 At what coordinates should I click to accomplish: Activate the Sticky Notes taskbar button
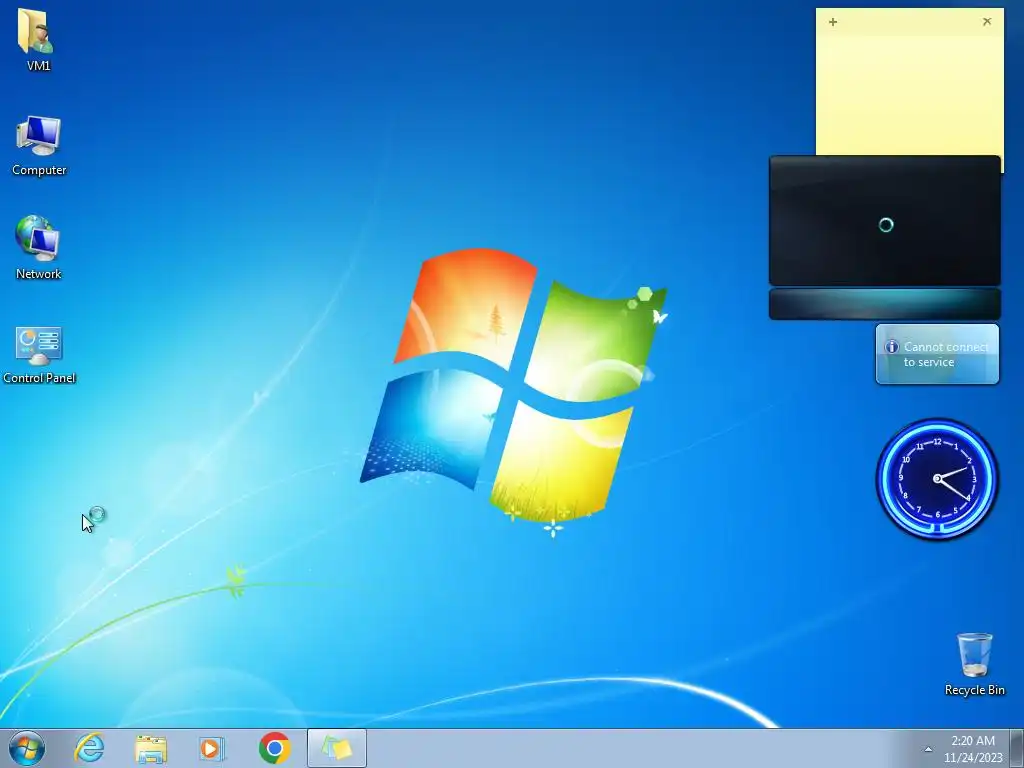(x=336, y=748)
